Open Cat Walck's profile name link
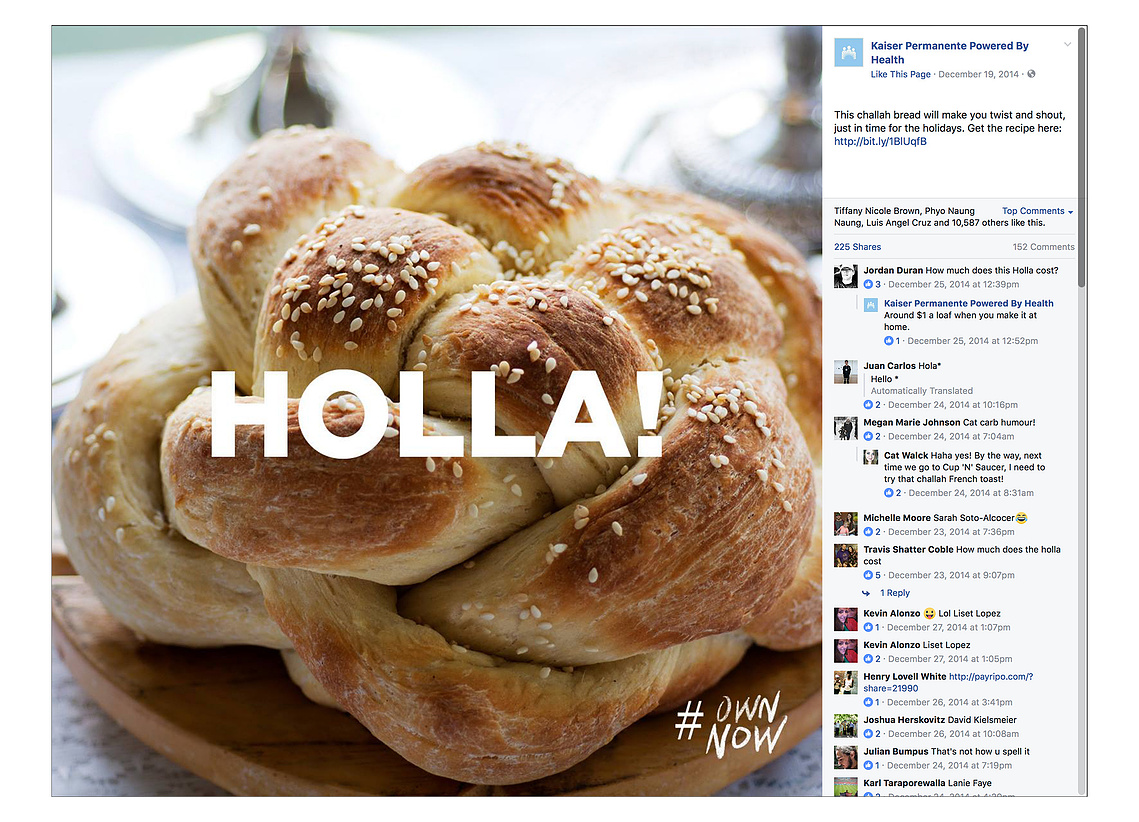This screenshot has width=1139, height=822. pos(906,456)
